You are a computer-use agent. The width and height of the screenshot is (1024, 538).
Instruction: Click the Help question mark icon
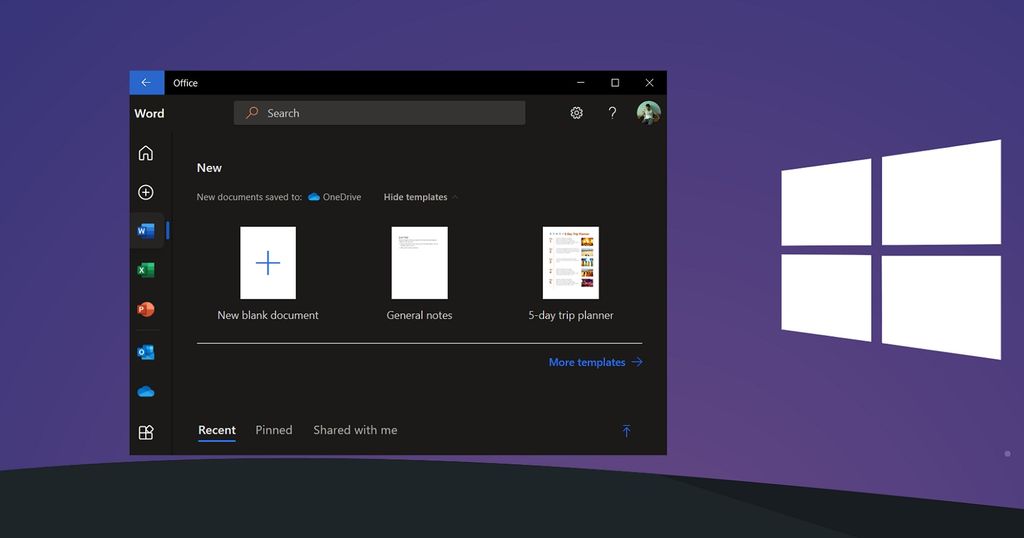612,113
